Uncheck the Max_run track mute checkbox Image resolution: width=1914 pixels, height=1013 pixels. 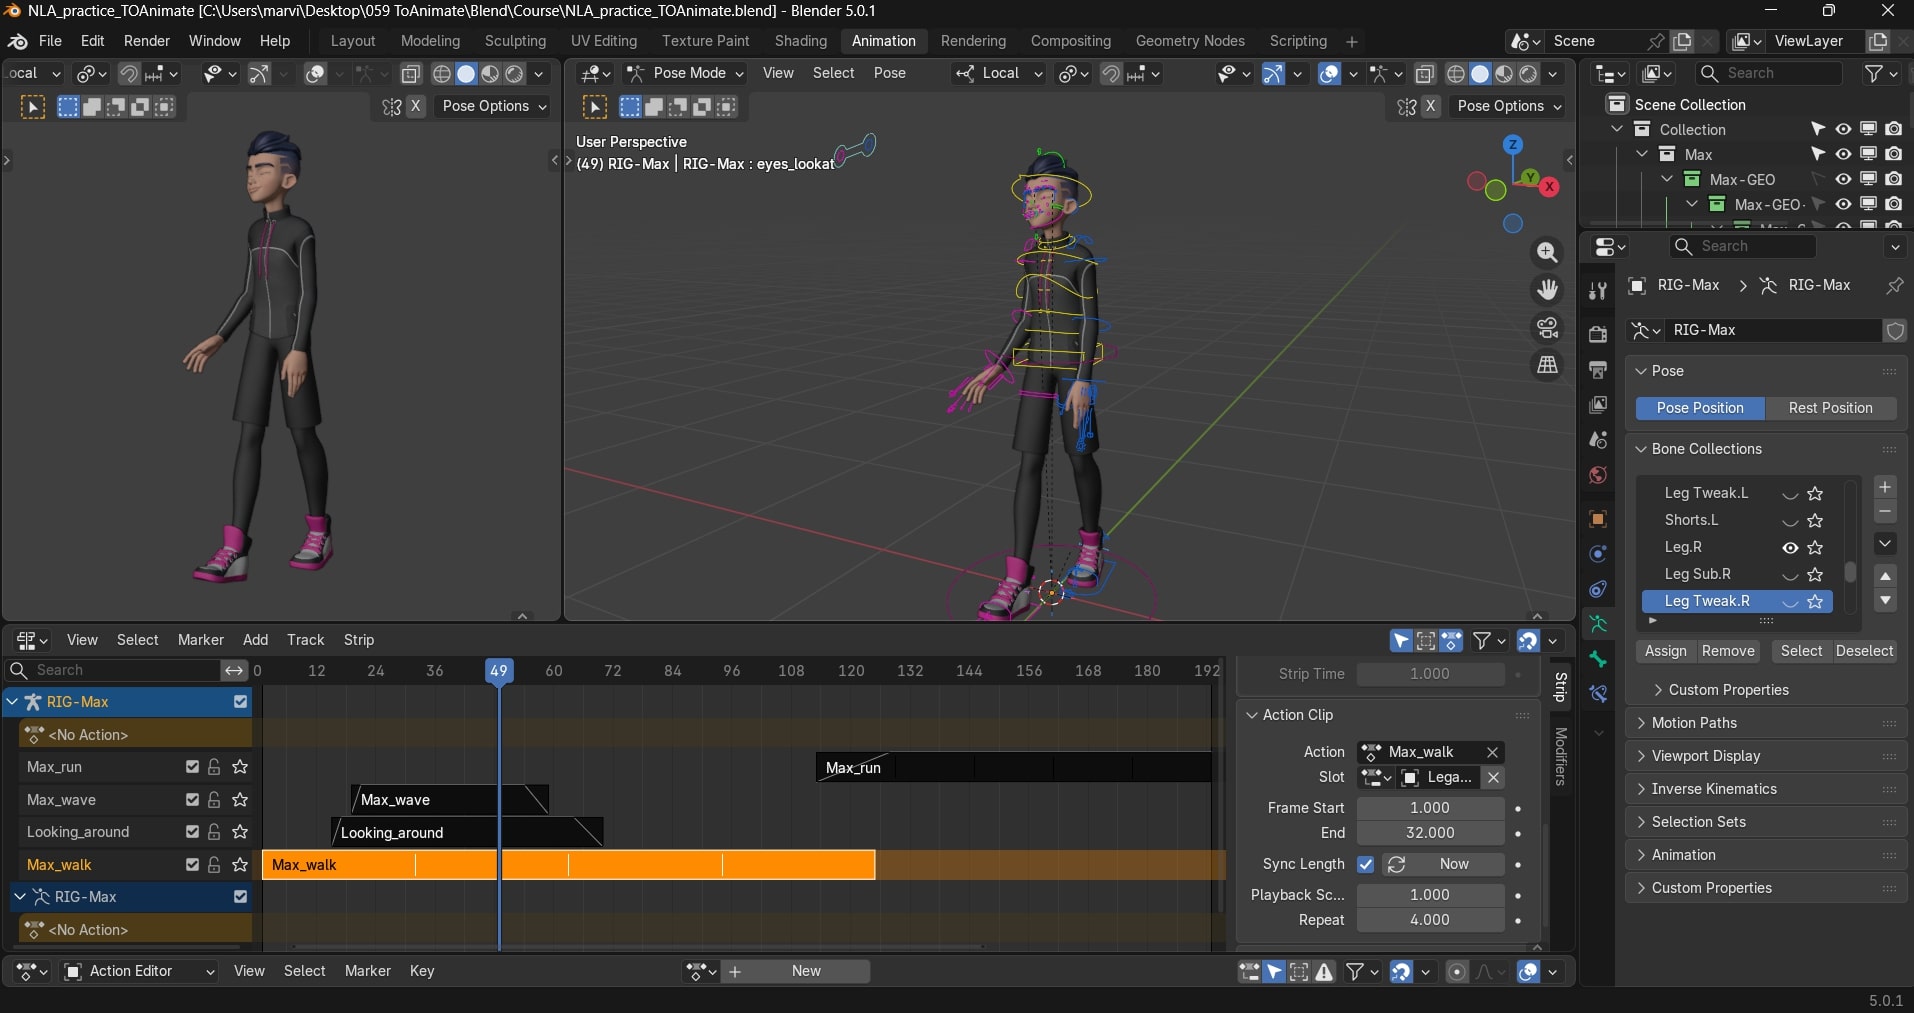192,767
